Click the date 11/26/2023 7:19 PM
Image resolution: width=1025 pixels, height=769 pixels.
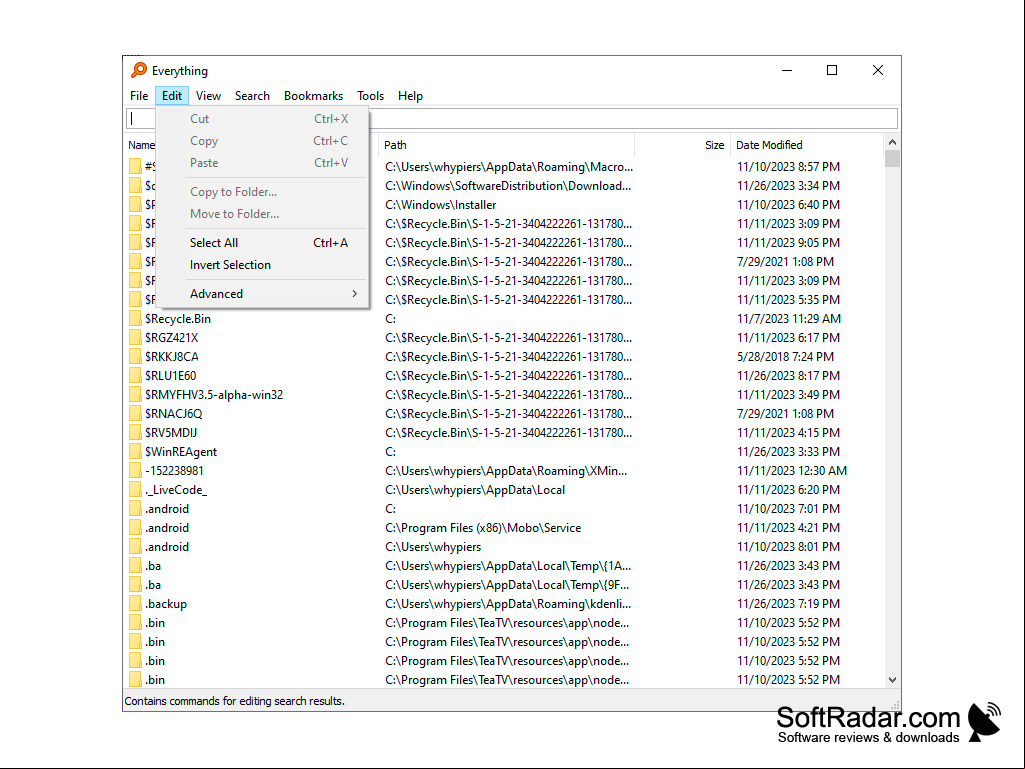(x=788, y=604)
